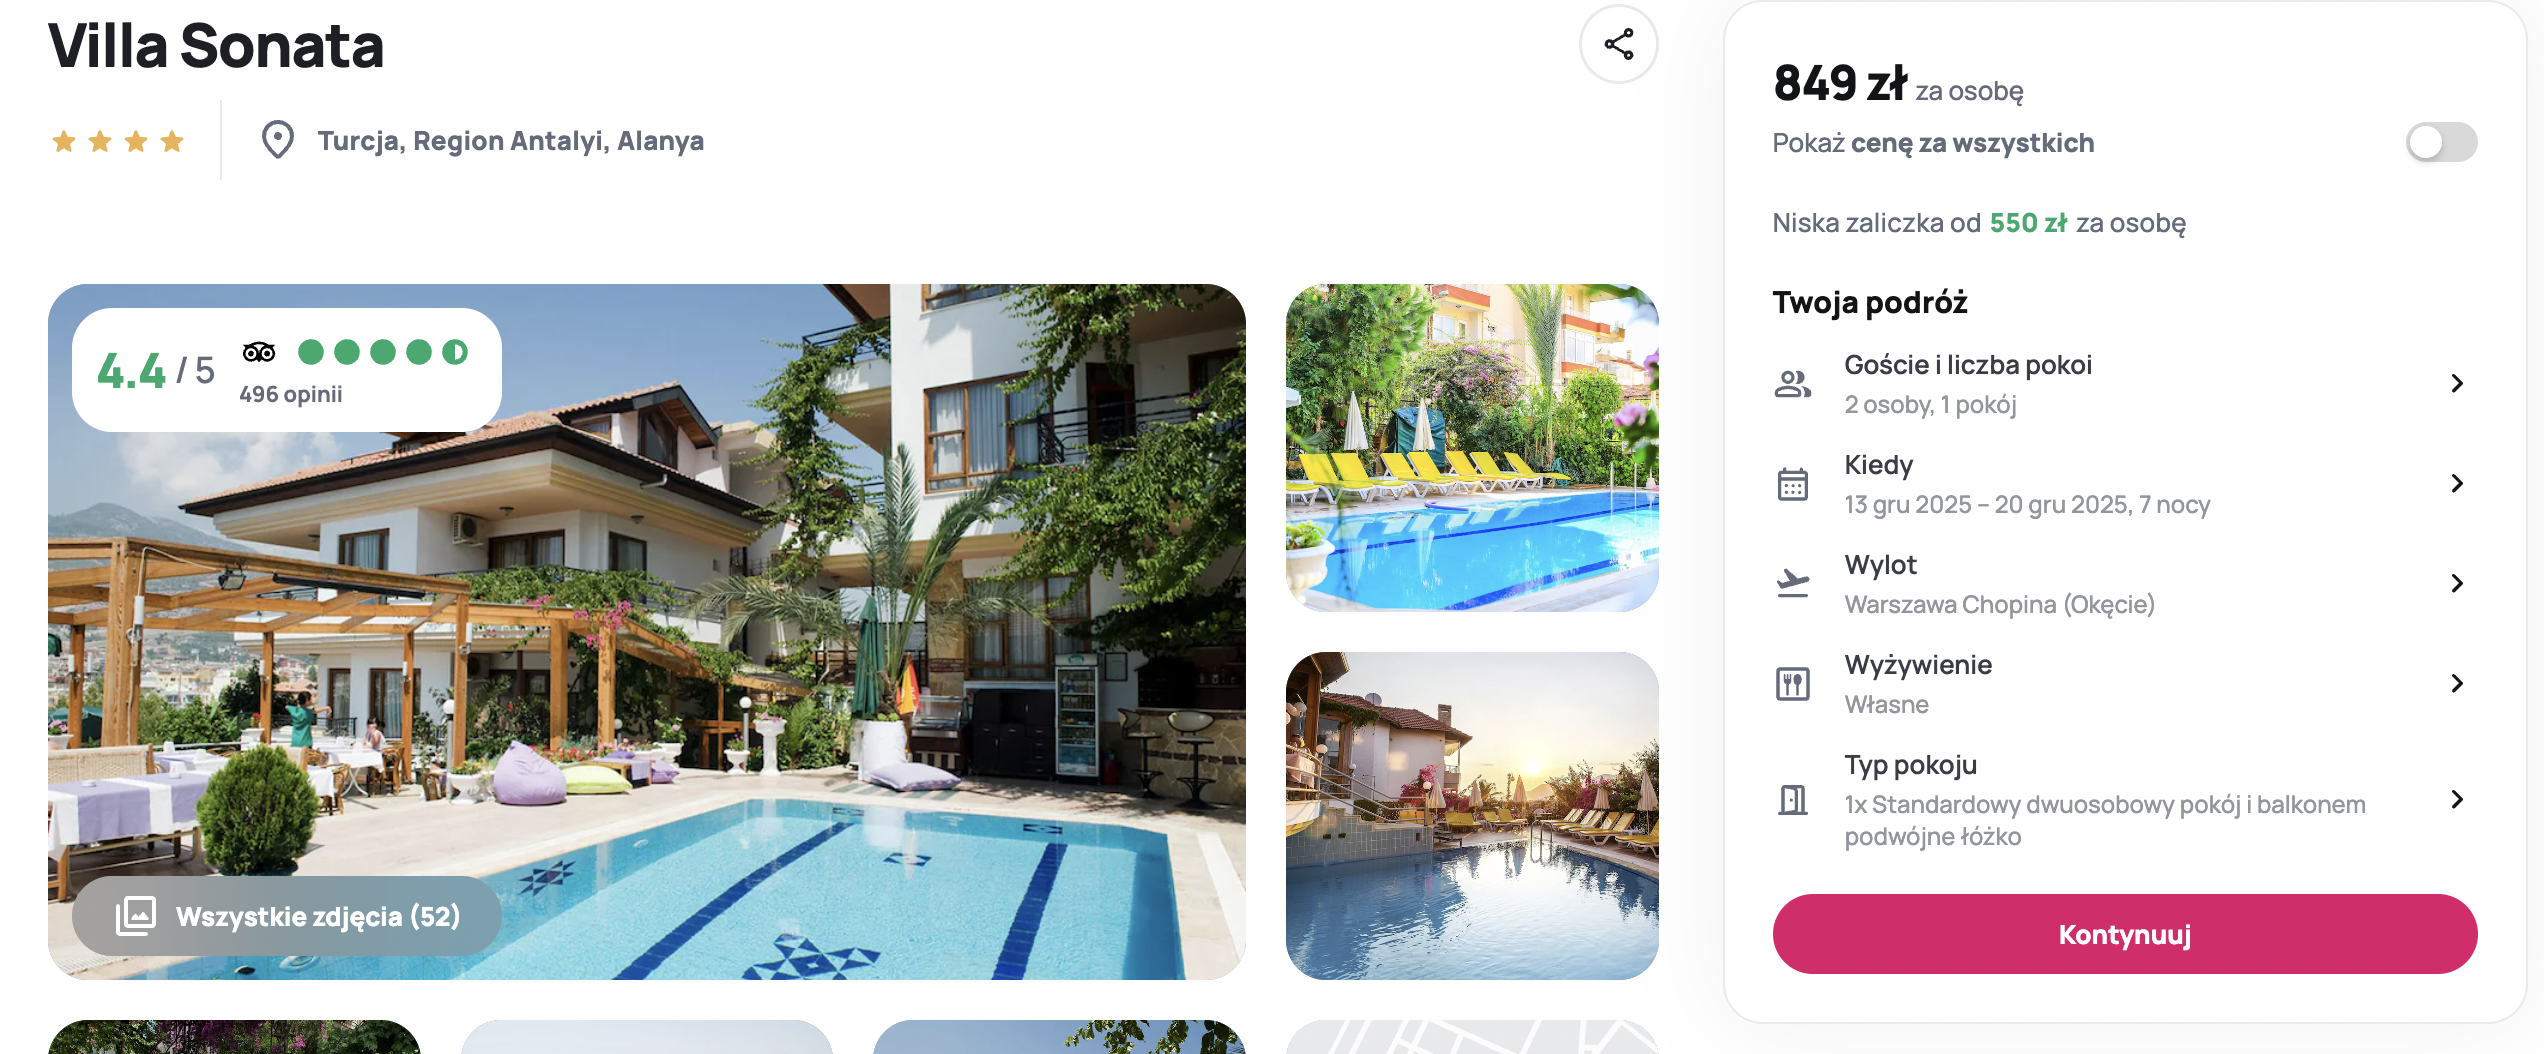Click the guests people icon
2544x1054 pixels.
1792,384
